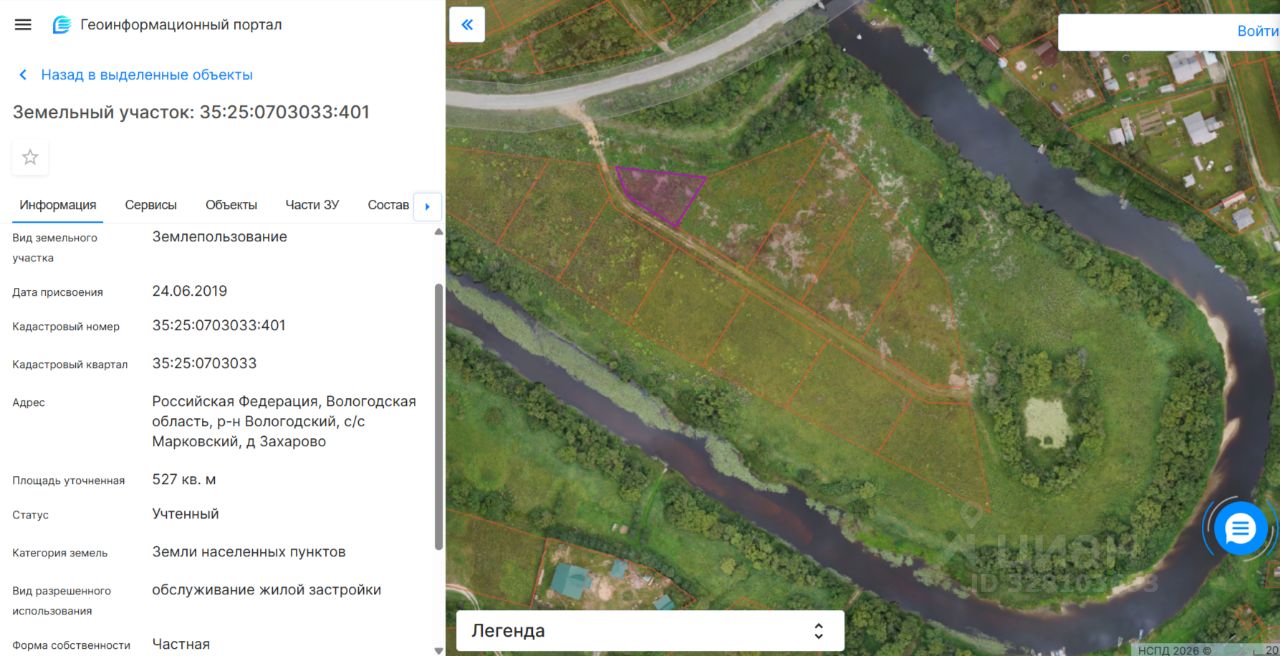Select Земли населенных пунктов text
Viewport: 1280px width, 656px height.
click(x=249, y=552)
